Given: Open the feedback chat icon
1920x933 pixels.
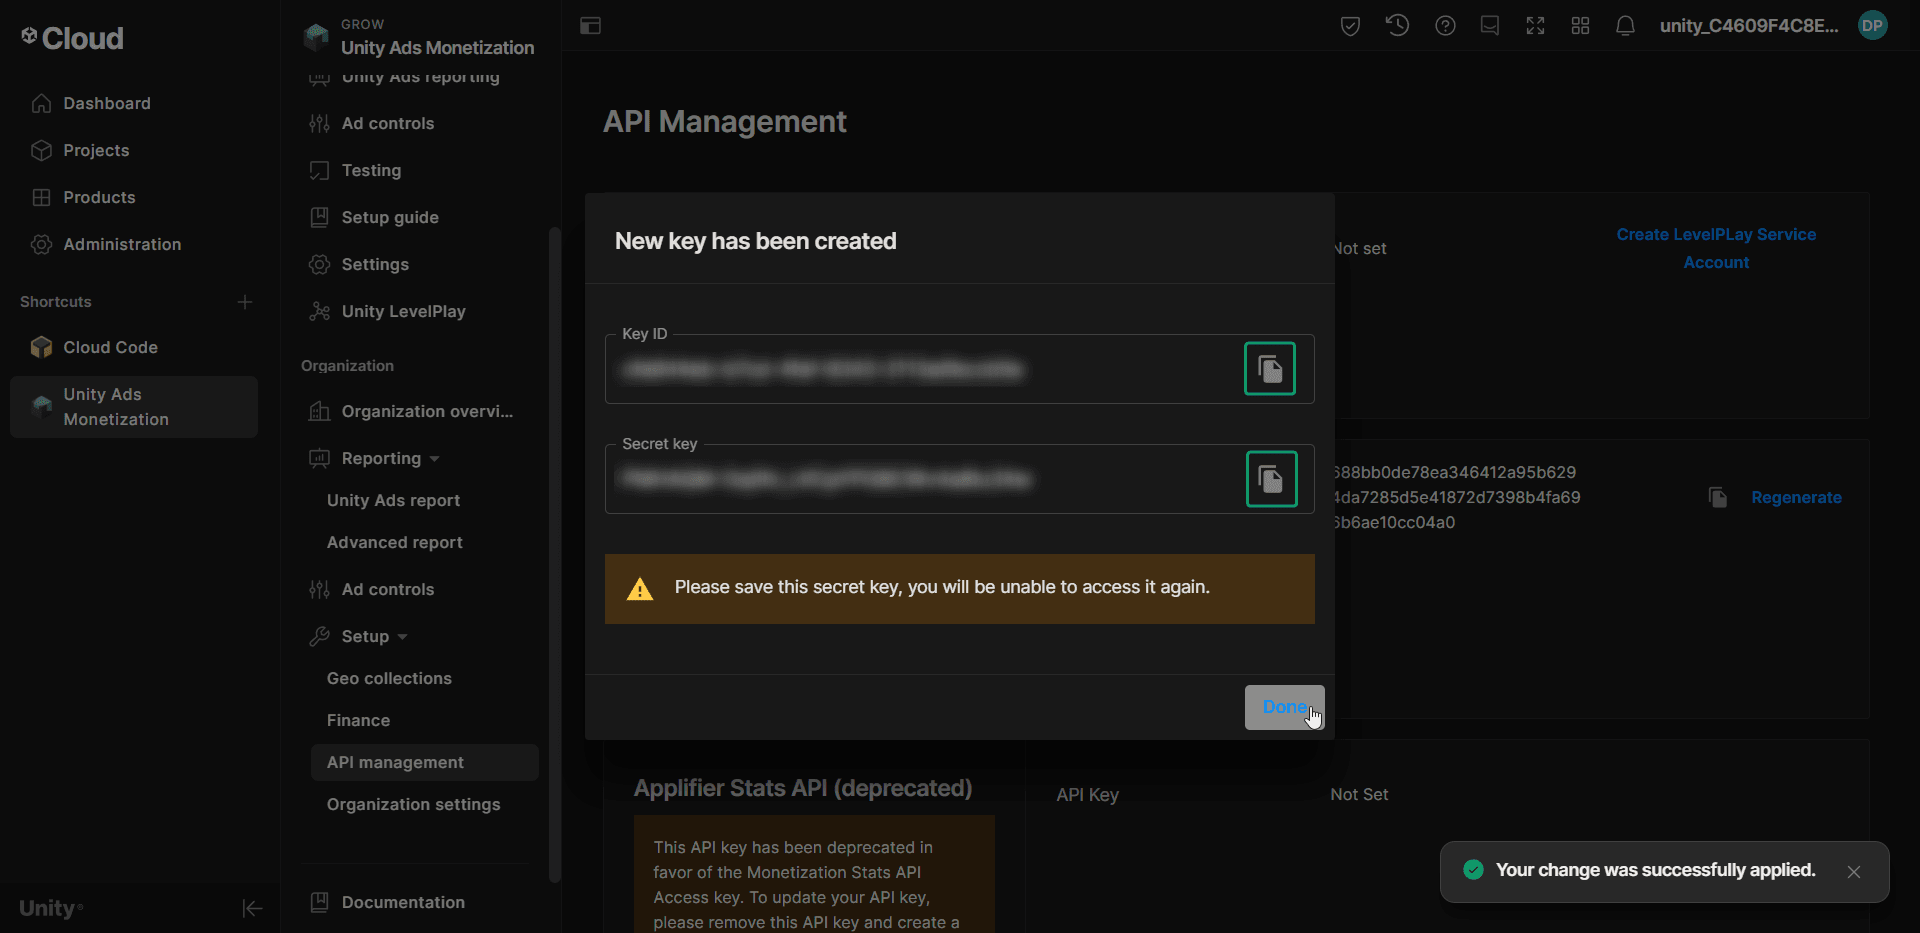Looking at the screenshot, I should tap(1490, 26).
